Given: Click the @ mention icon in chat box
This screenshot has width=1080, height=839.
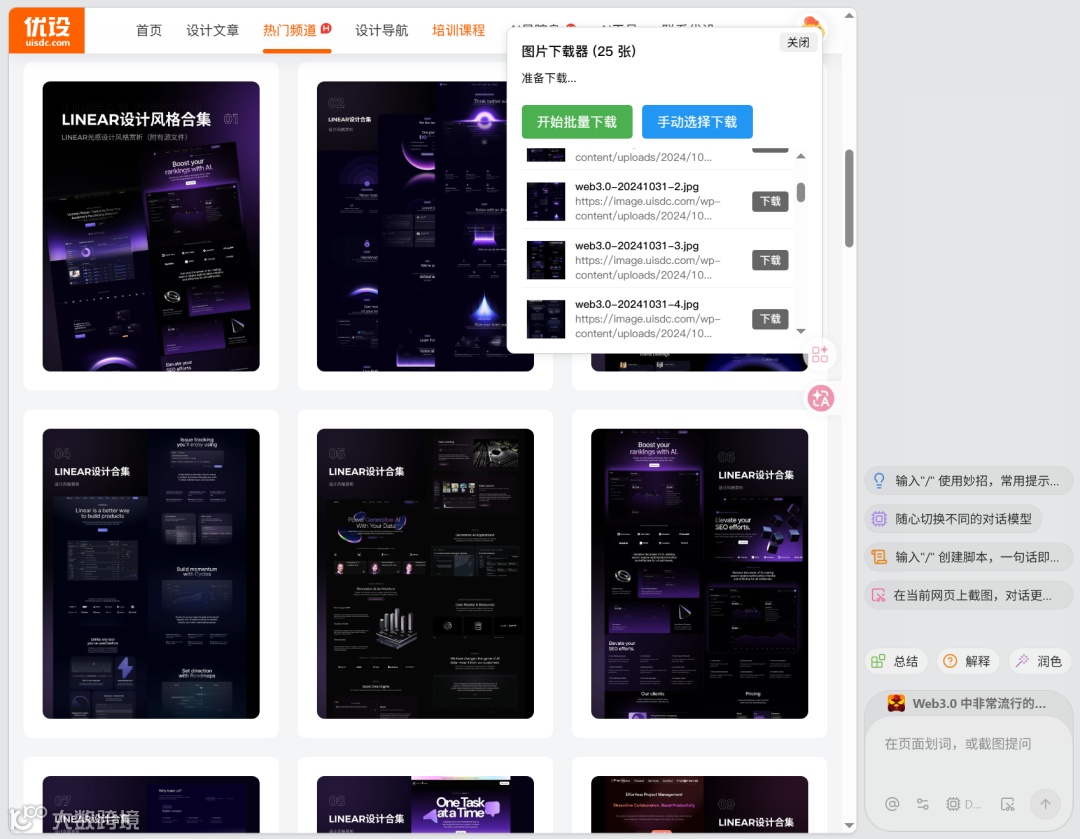Looking at the screenshot, I should [x=892, y=804].
